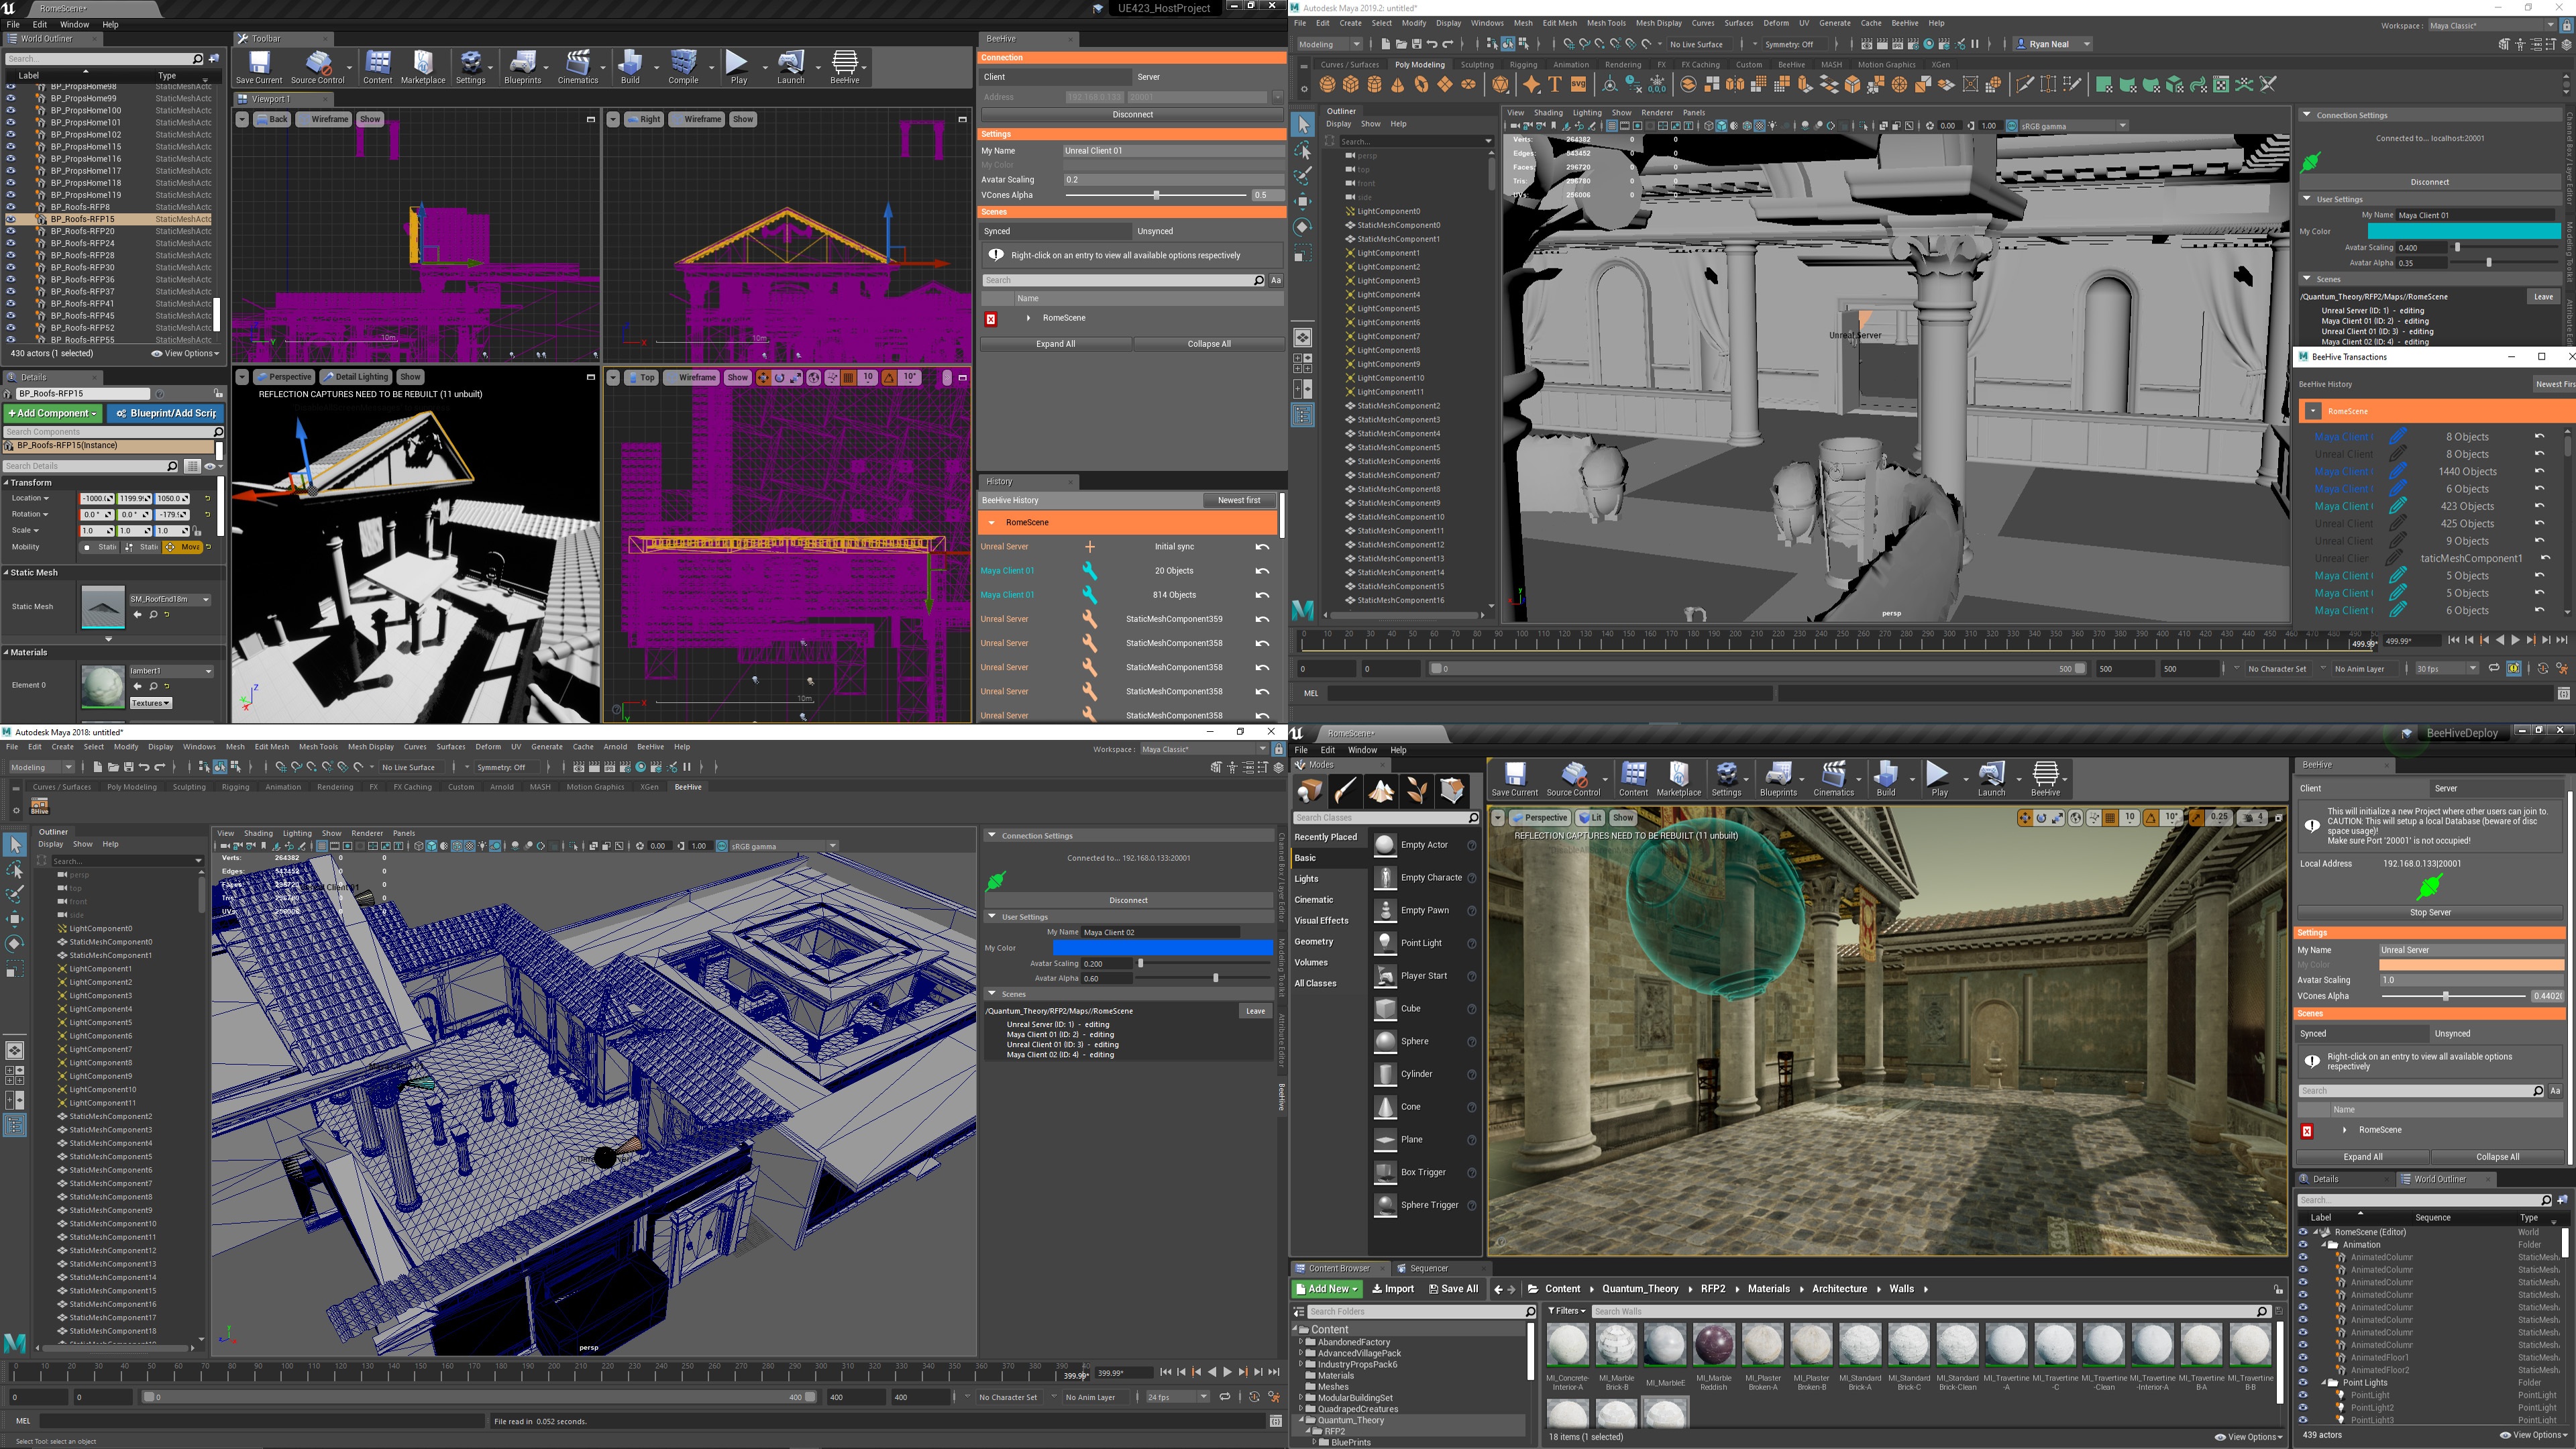Screen dimensions: 2576x1449
Task: Toggle visibility of BP_Roofs-RFP20 in World Outliner
Action: click(11, 231)
